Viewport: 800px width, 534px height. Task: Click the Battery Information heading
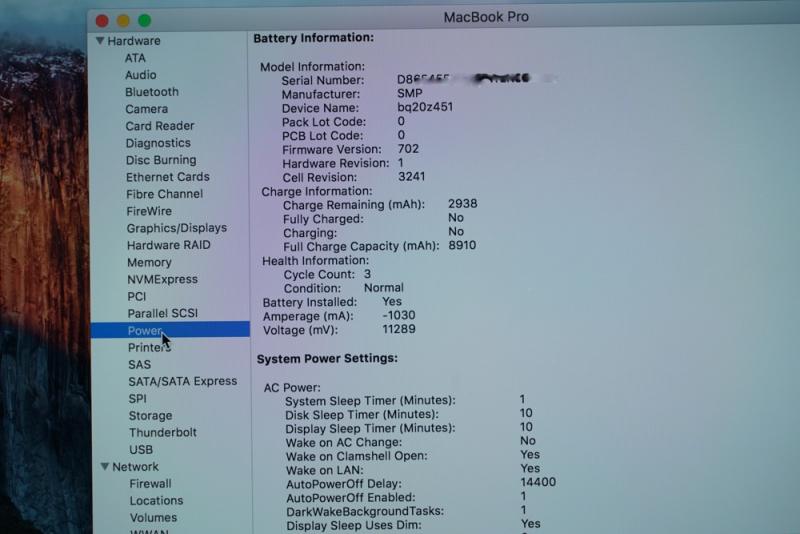314,38
